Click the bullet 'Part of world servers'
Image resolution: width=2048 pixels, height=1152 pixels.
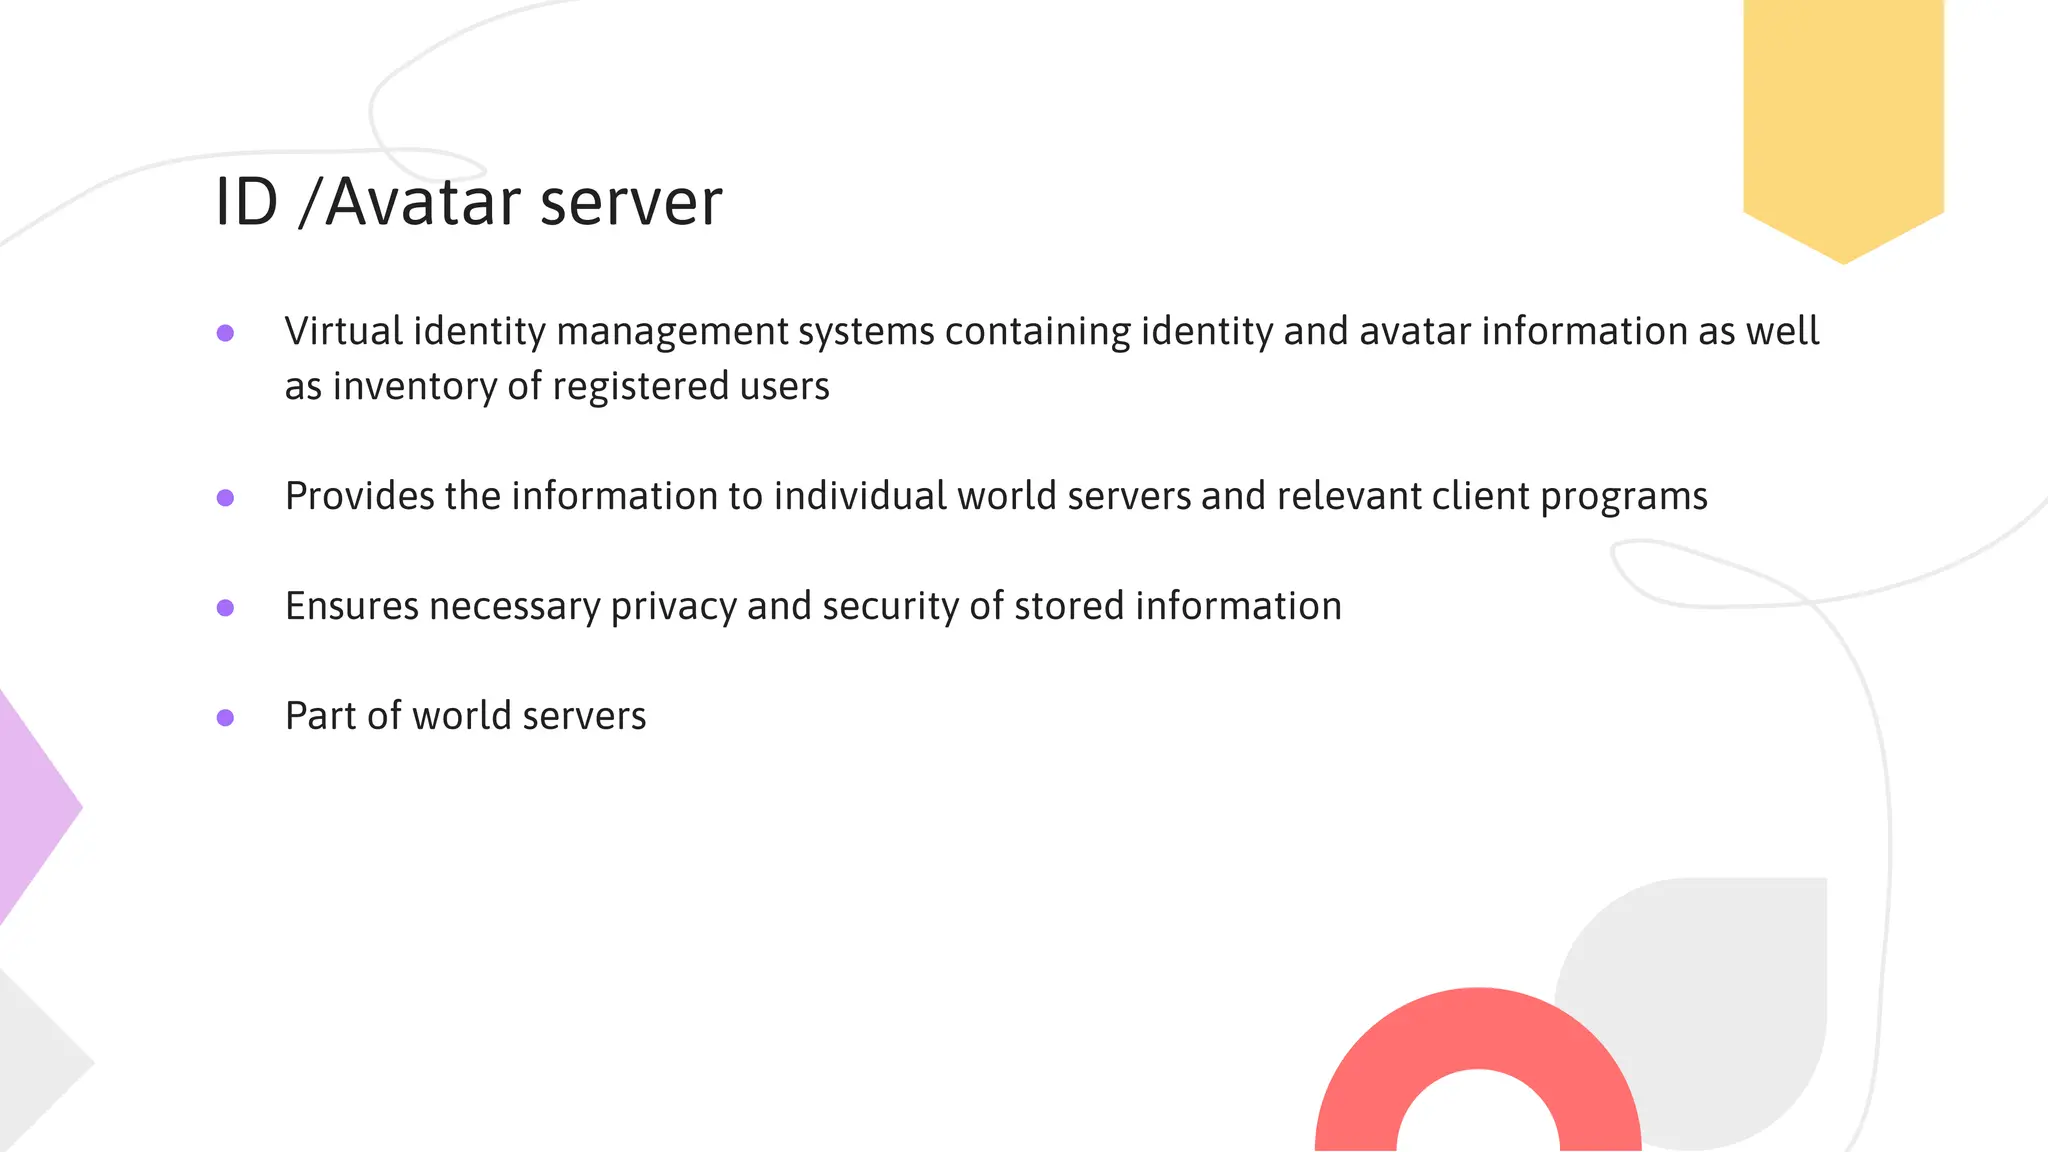coord(465,716)
